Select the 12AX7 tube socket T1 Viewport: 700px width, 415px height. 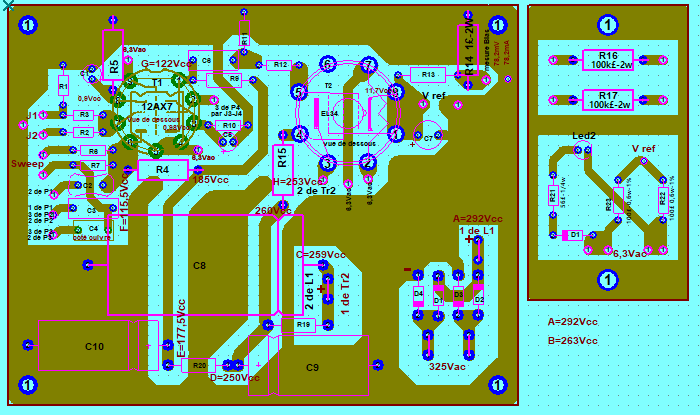point(156,107)
